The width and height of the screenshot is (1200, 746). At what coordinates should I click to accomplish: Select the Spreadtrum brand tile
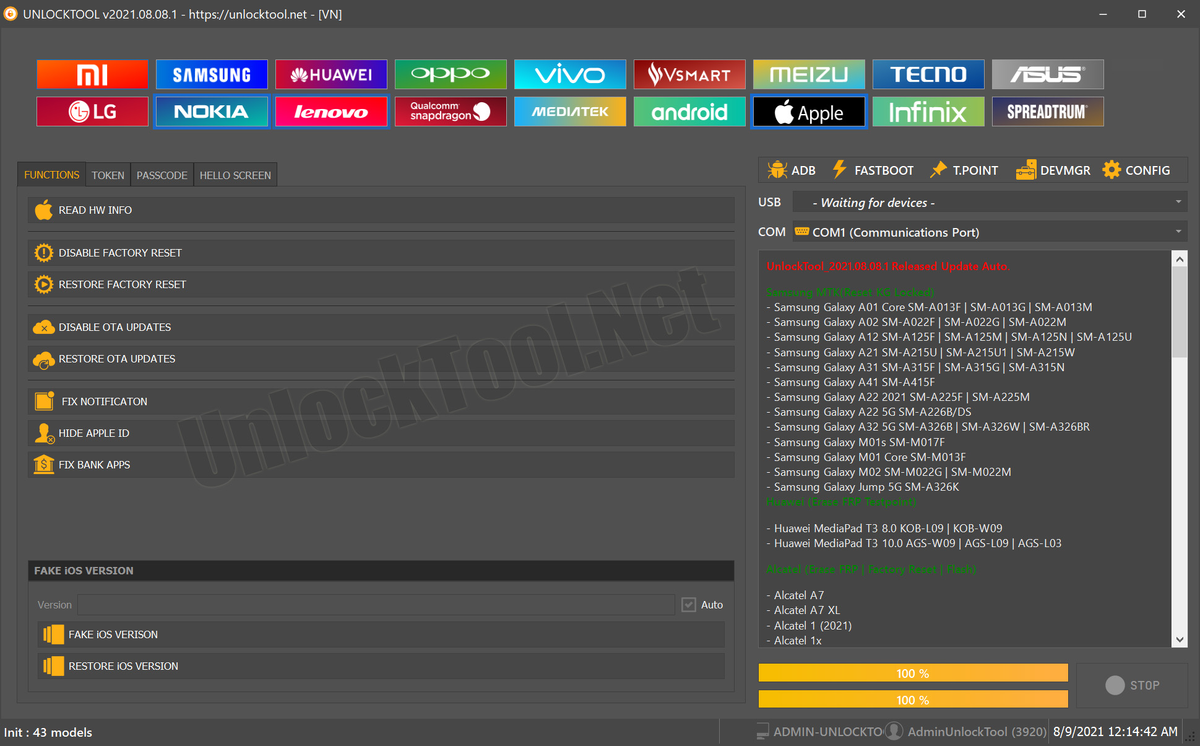(x=1048, y=111)
